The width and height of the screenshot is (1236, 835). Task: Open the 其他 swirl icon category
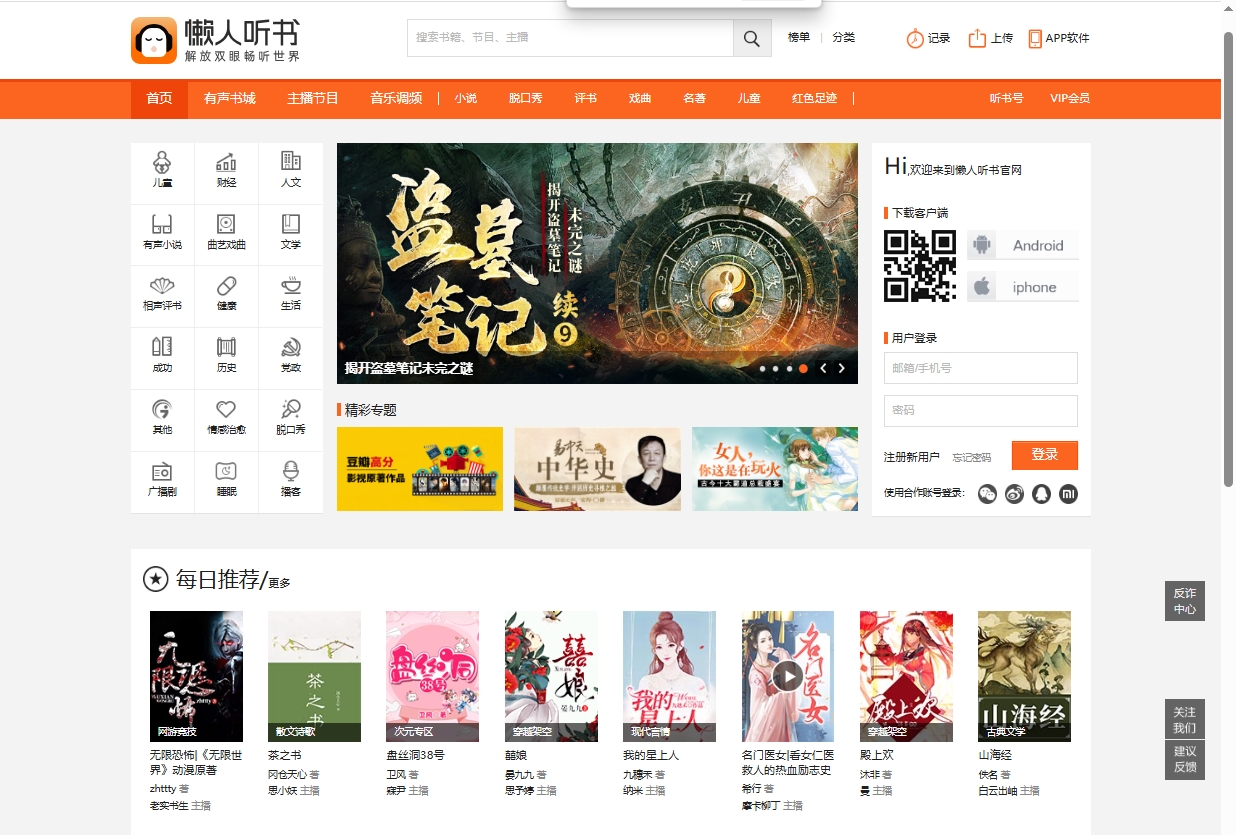coord(162,417)
